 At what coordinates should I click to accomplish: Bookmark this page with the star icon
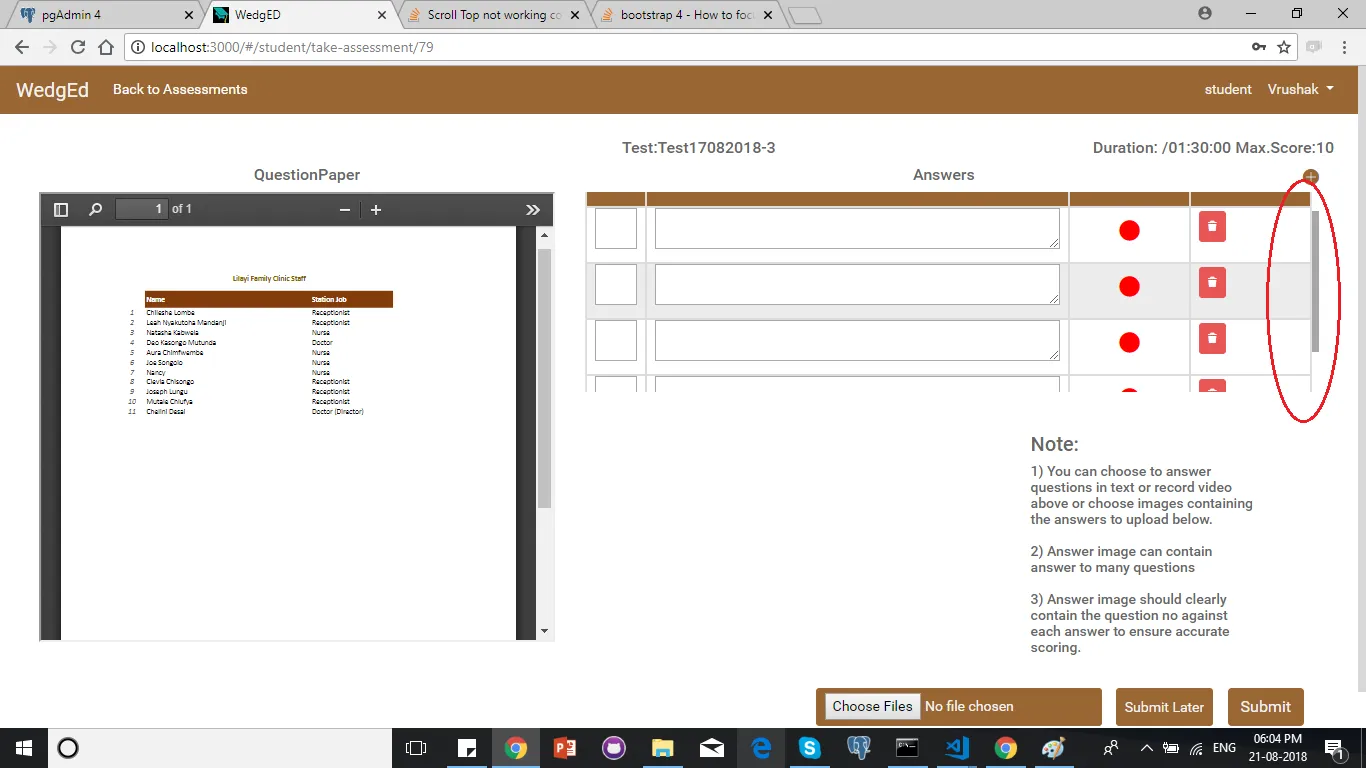(1285, 47)
